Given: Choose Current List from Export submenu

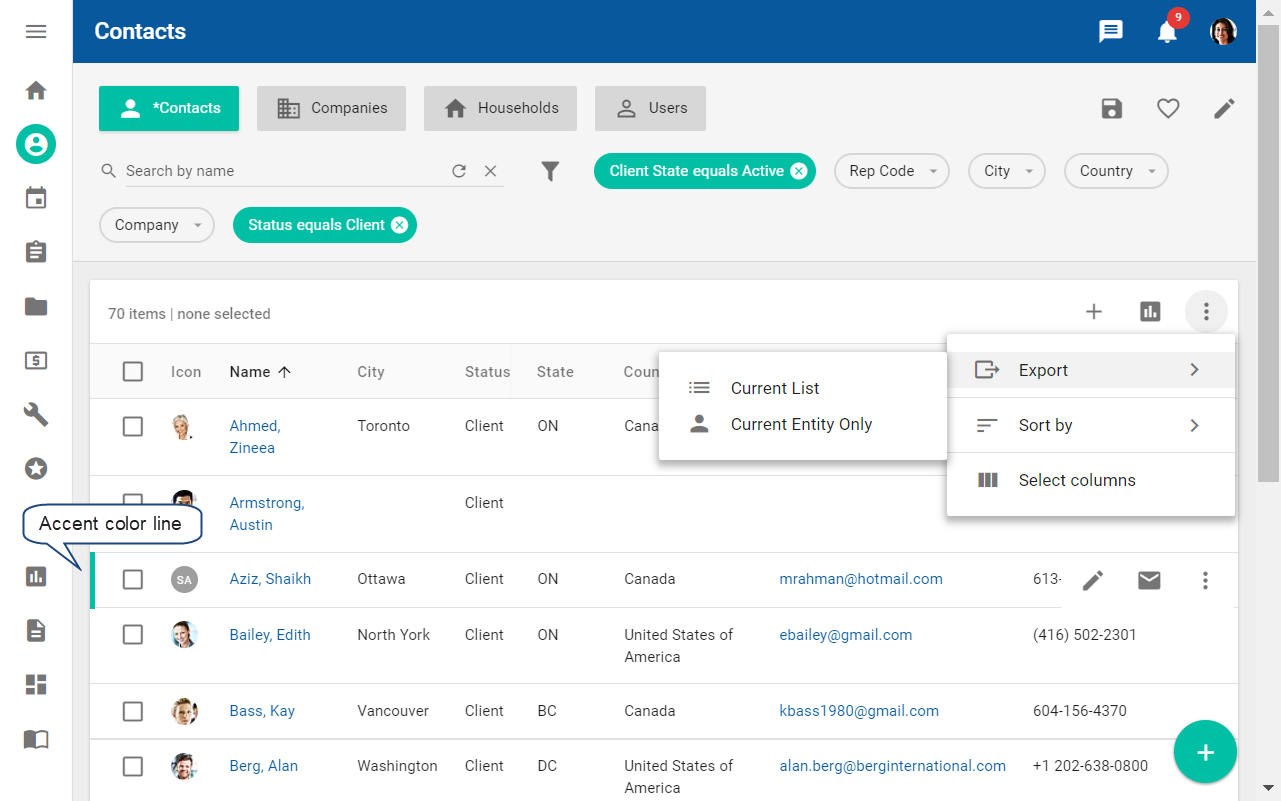Looking at the screenshot, I should (x=775, y=388).
